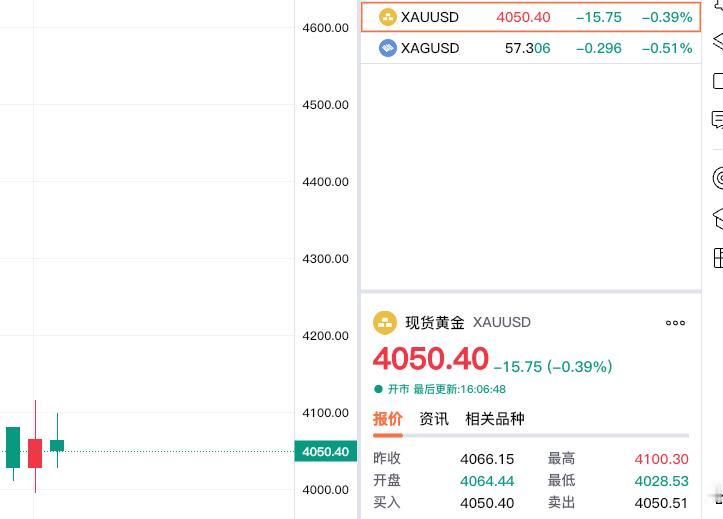Image resolution: width=723 pixels, height=519 pixels.
Task: Select the red candlestick on the chart
Action: coord(35,453)
